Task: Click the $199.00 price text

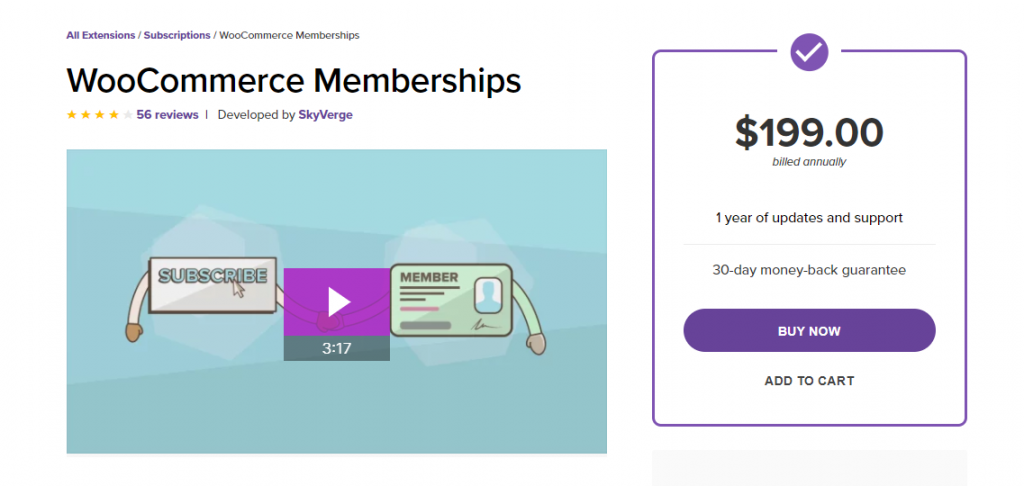Action: [x=809, y=133]
